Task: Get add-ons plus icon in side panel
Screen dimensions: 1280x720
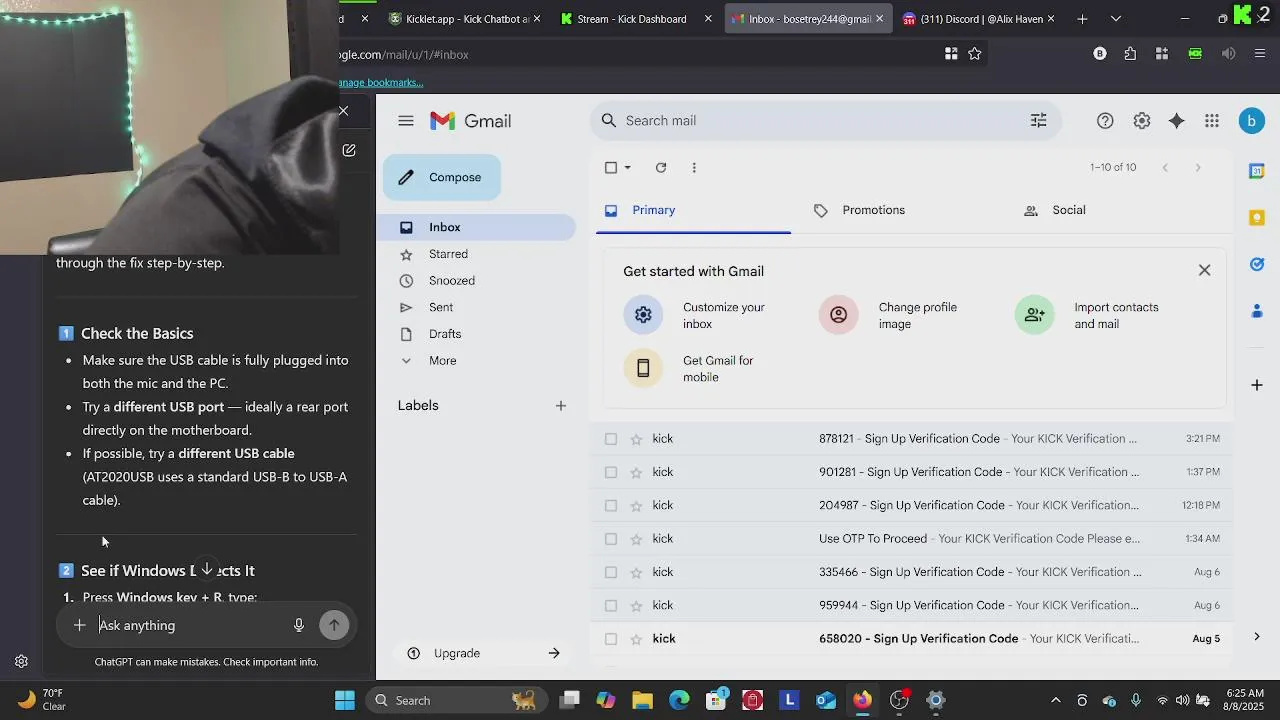Action: click(1257, 385)
